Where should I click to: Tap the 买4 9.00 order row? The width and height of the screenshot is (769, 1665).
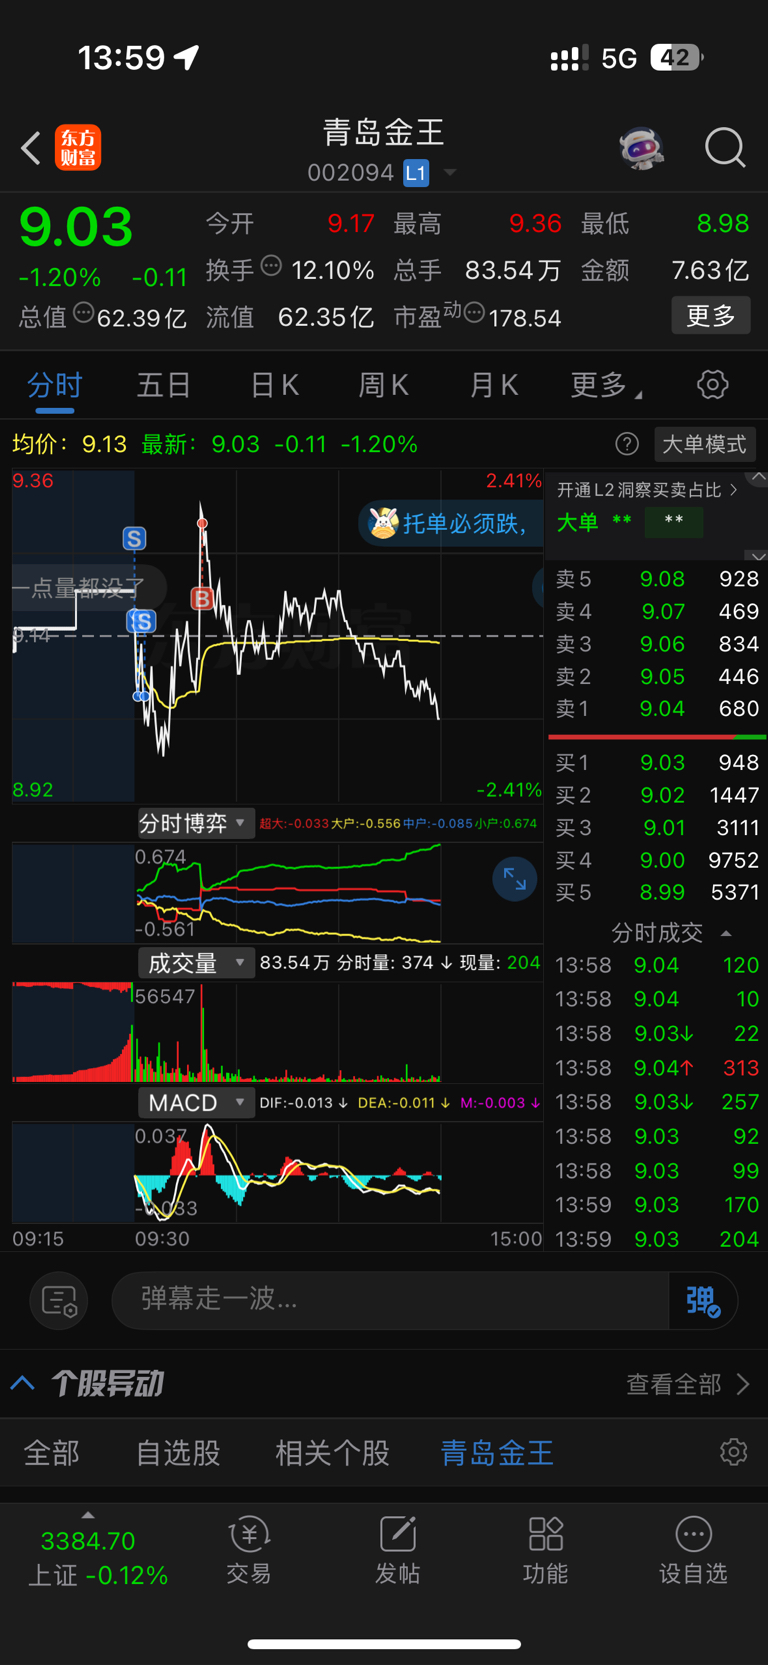657,860
